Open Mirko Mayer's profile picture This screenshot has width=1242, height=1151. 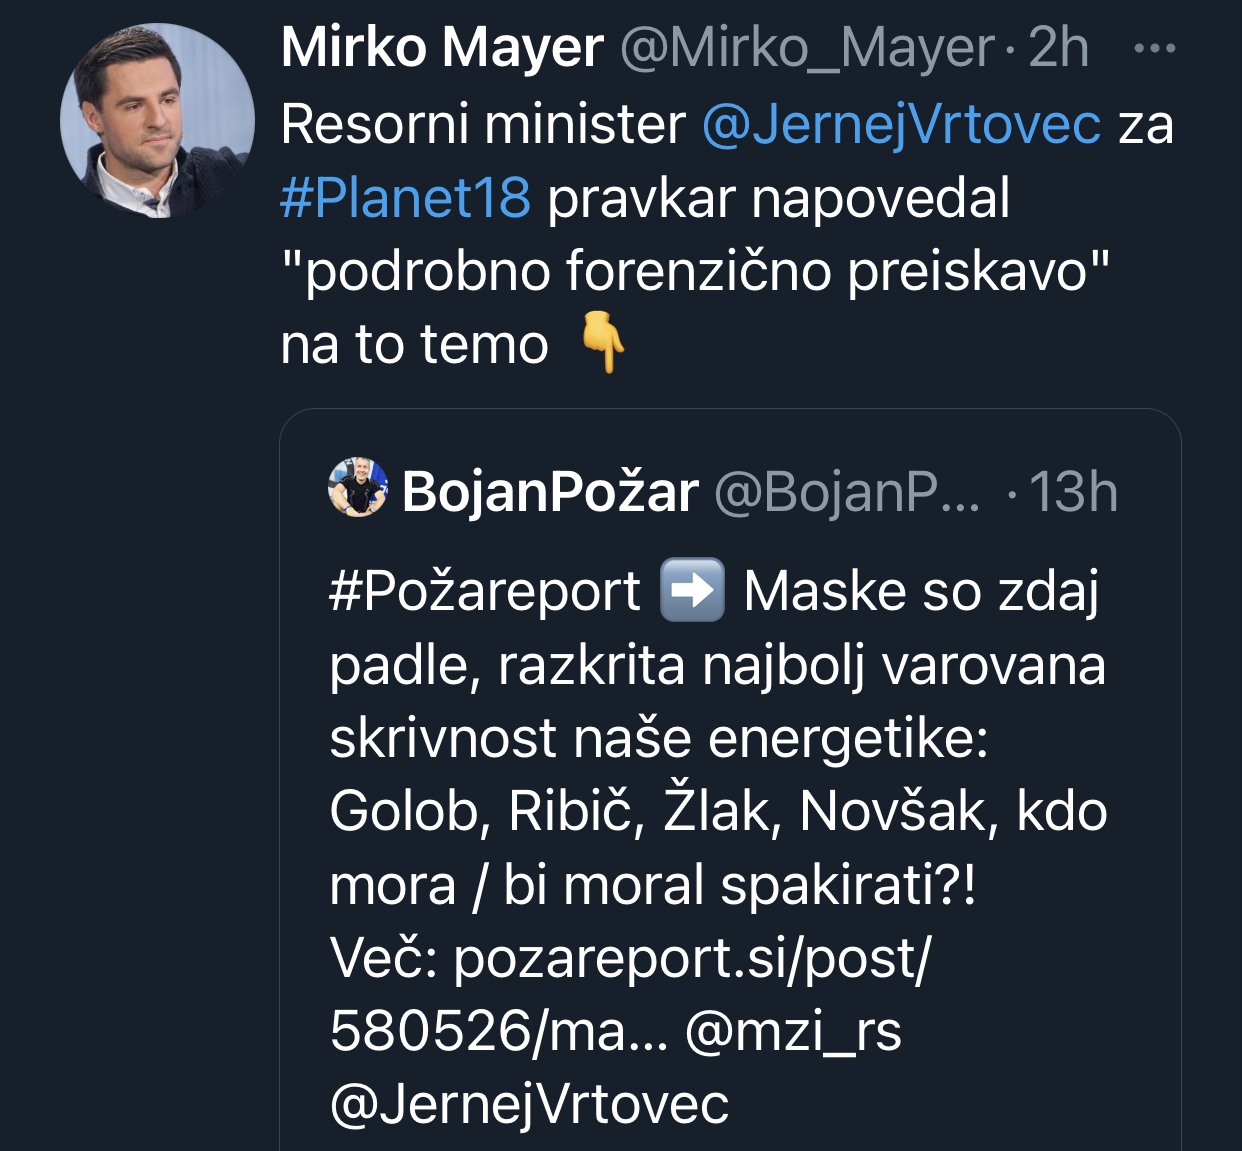point(157,121)
